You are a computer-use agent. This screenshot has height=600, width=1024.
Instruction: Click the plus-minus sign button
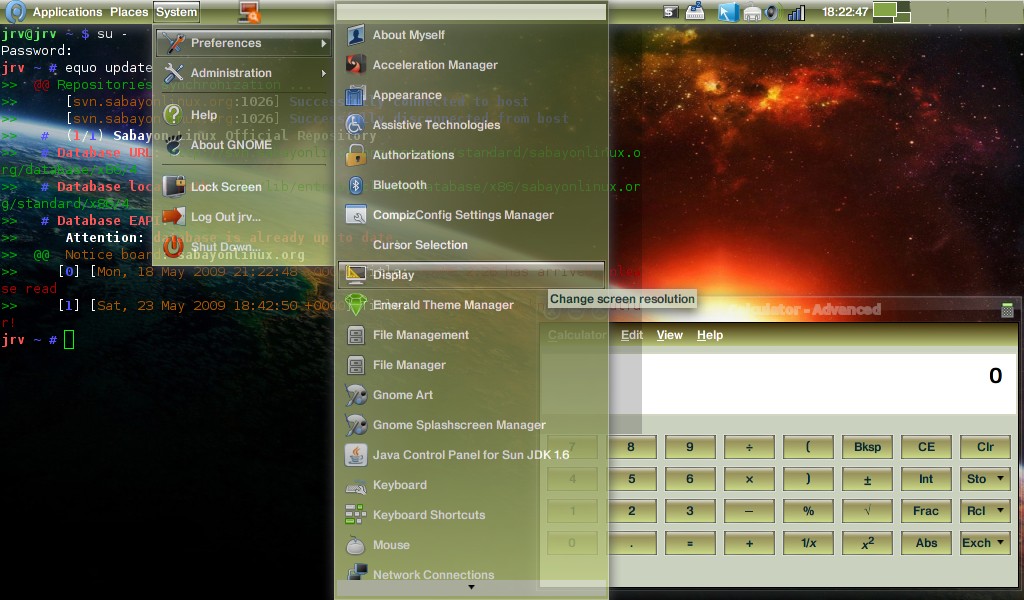pyautogui.click(x=867, y=479)
